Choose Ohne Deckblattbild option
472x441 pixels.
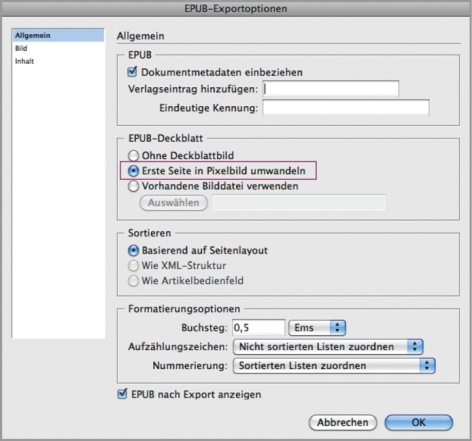coord(133,156)
